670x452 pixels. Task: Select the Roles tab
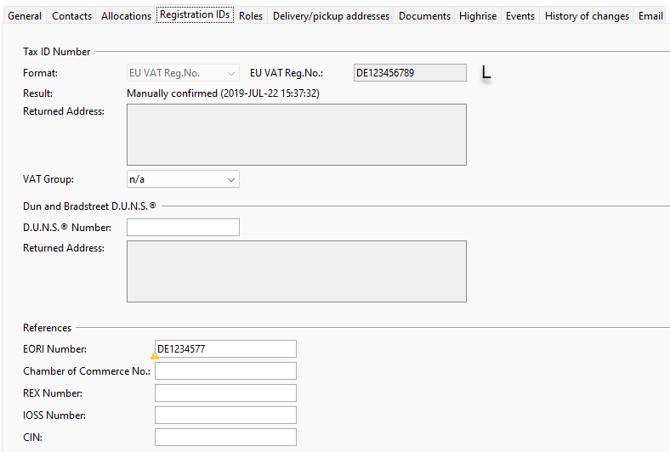point(250,16)
